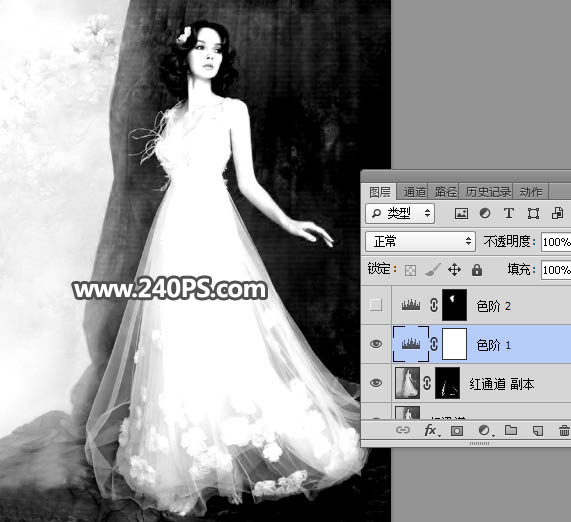The height and width of the screenshot is (522, 571).
Task: Open the 类型 layer filter dropdown
Action: coord(400,213)
